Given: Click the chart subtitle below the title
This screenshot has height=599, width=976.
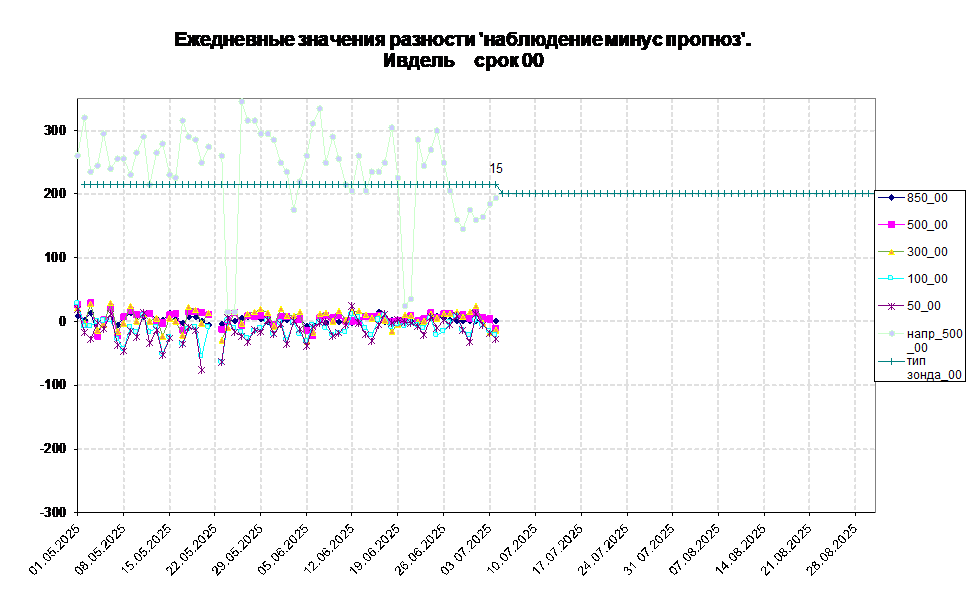Looking at the screenshot, I should pos(462,61).
